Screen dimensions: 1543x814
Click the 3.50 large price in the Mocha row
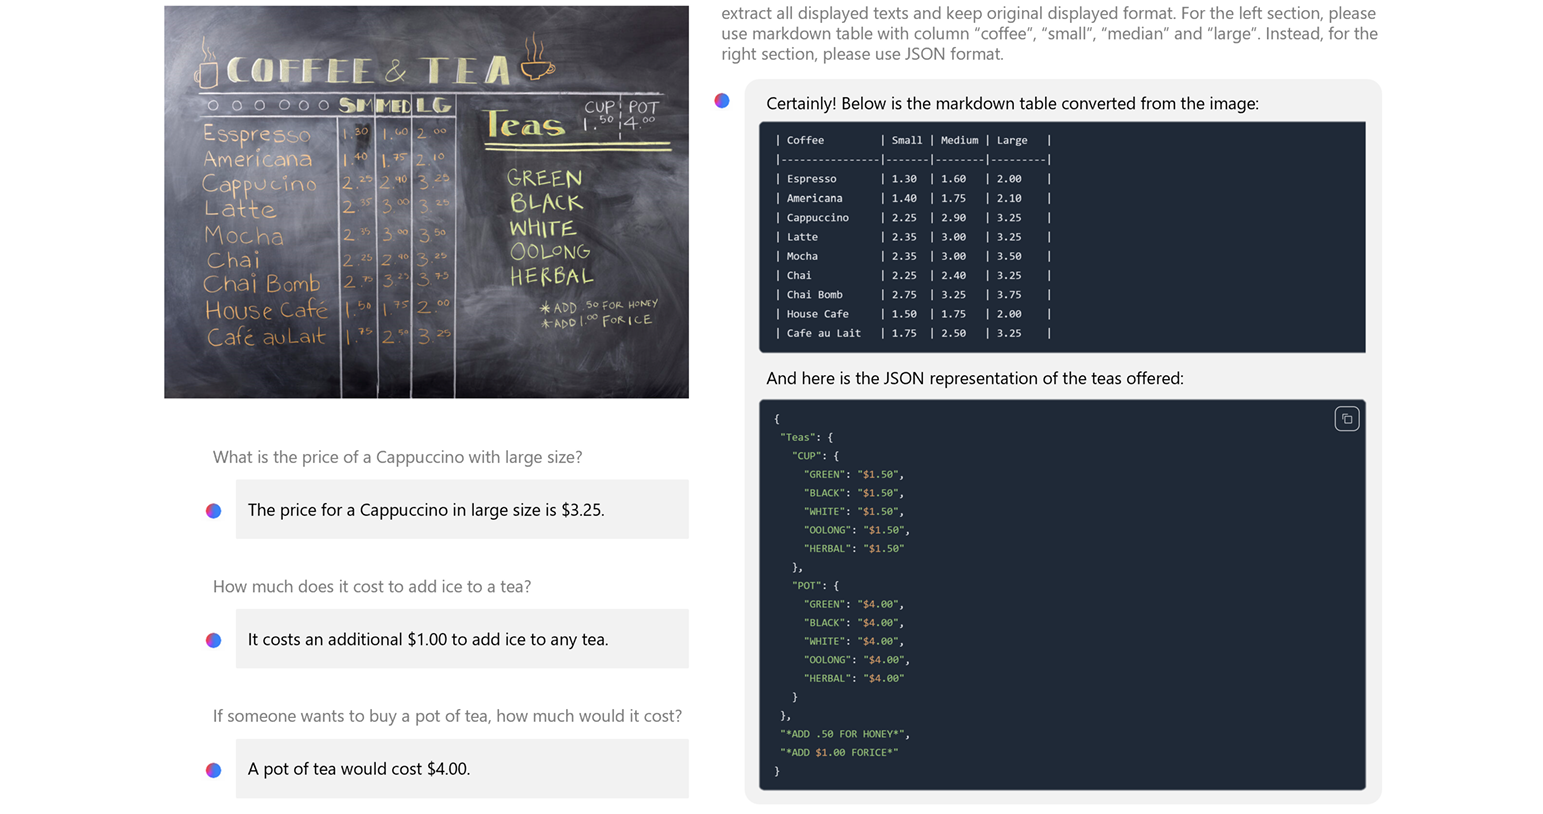[1009, 256]
